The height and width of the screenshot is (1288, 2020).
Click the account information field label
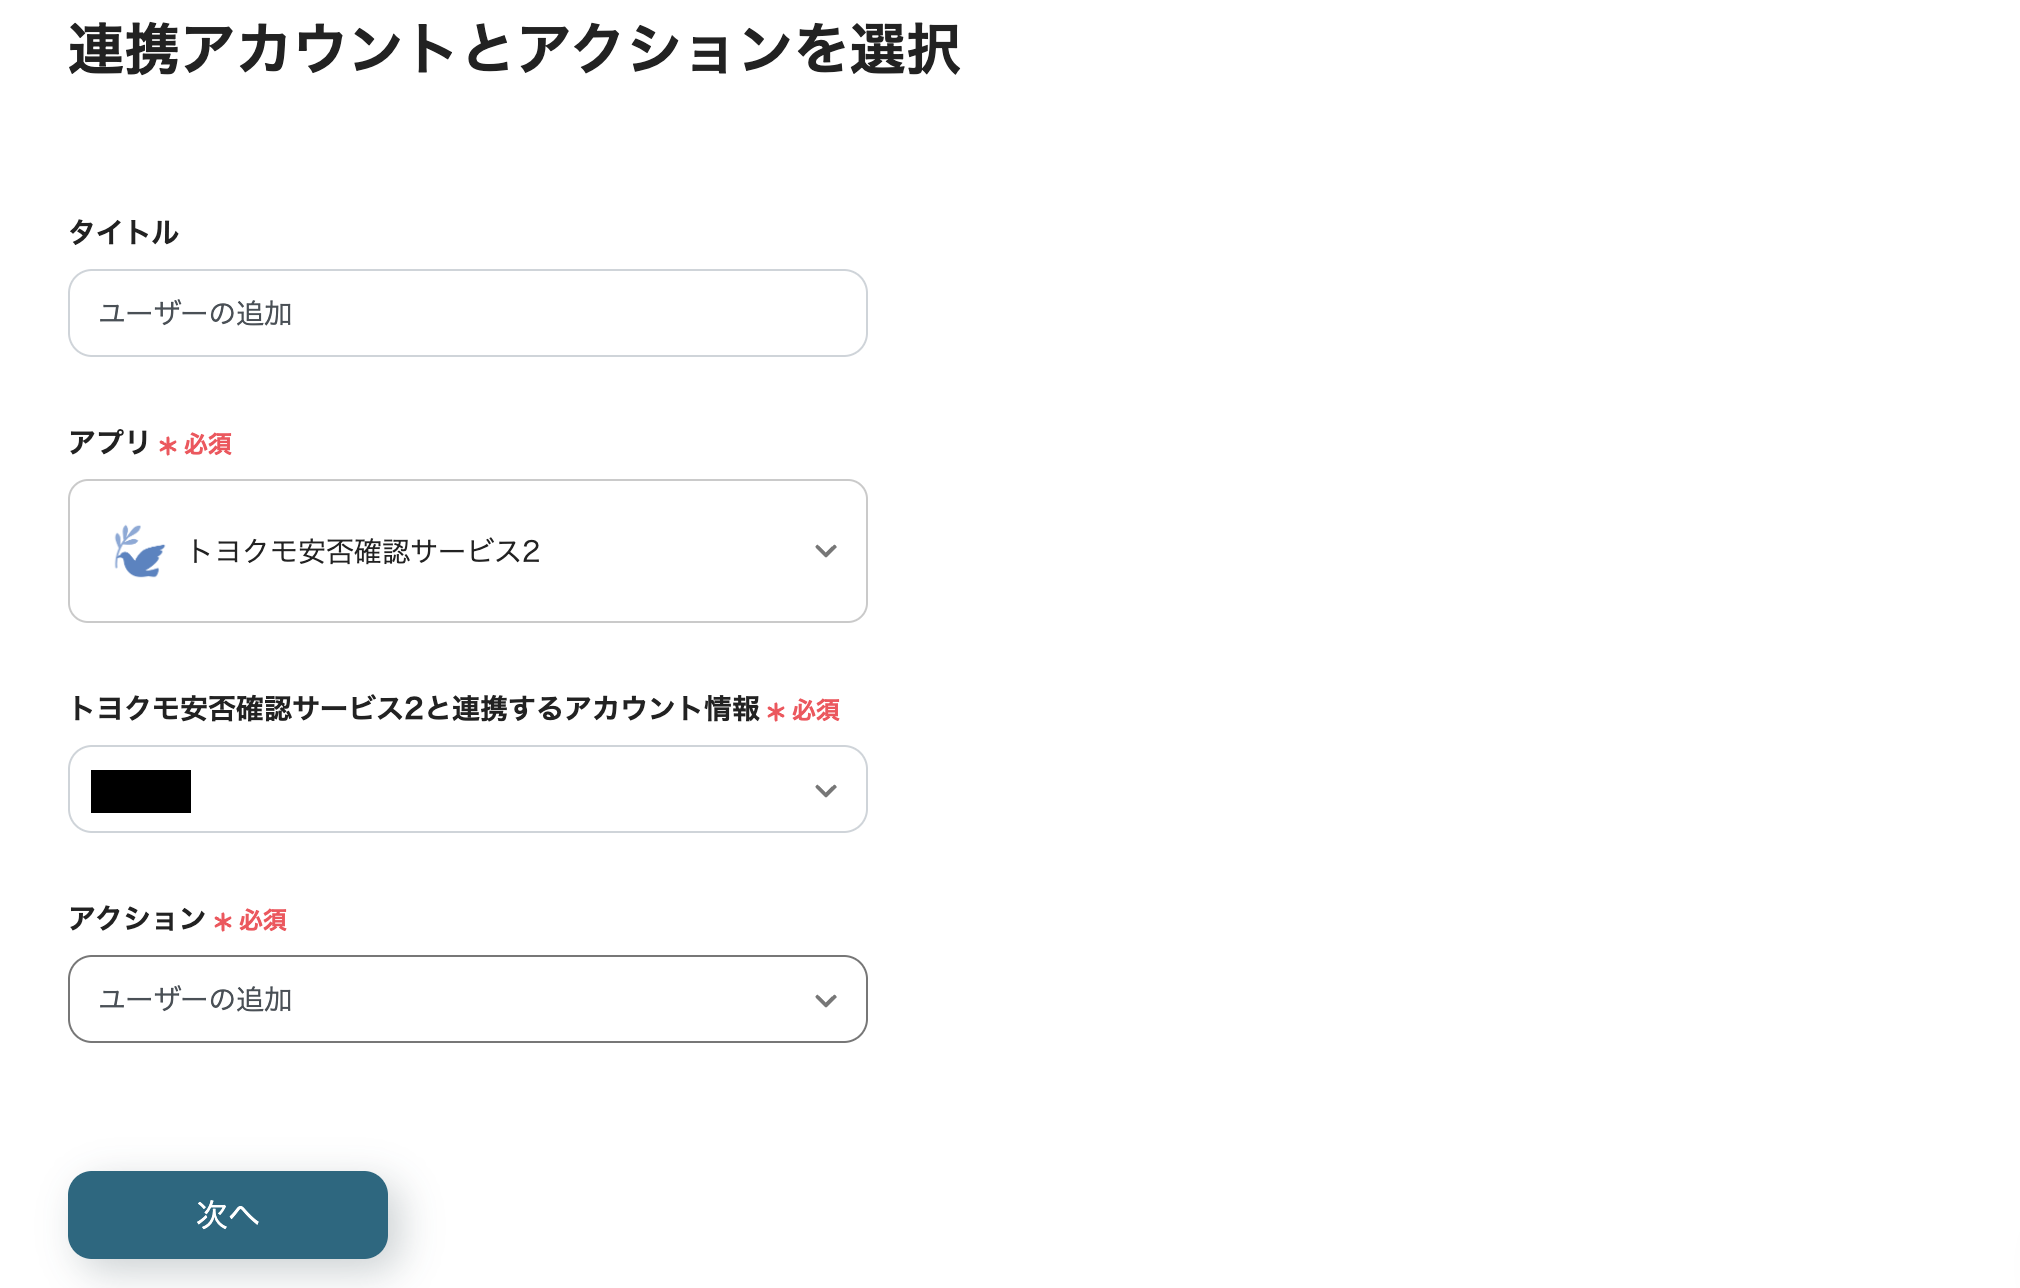(415, 710)
